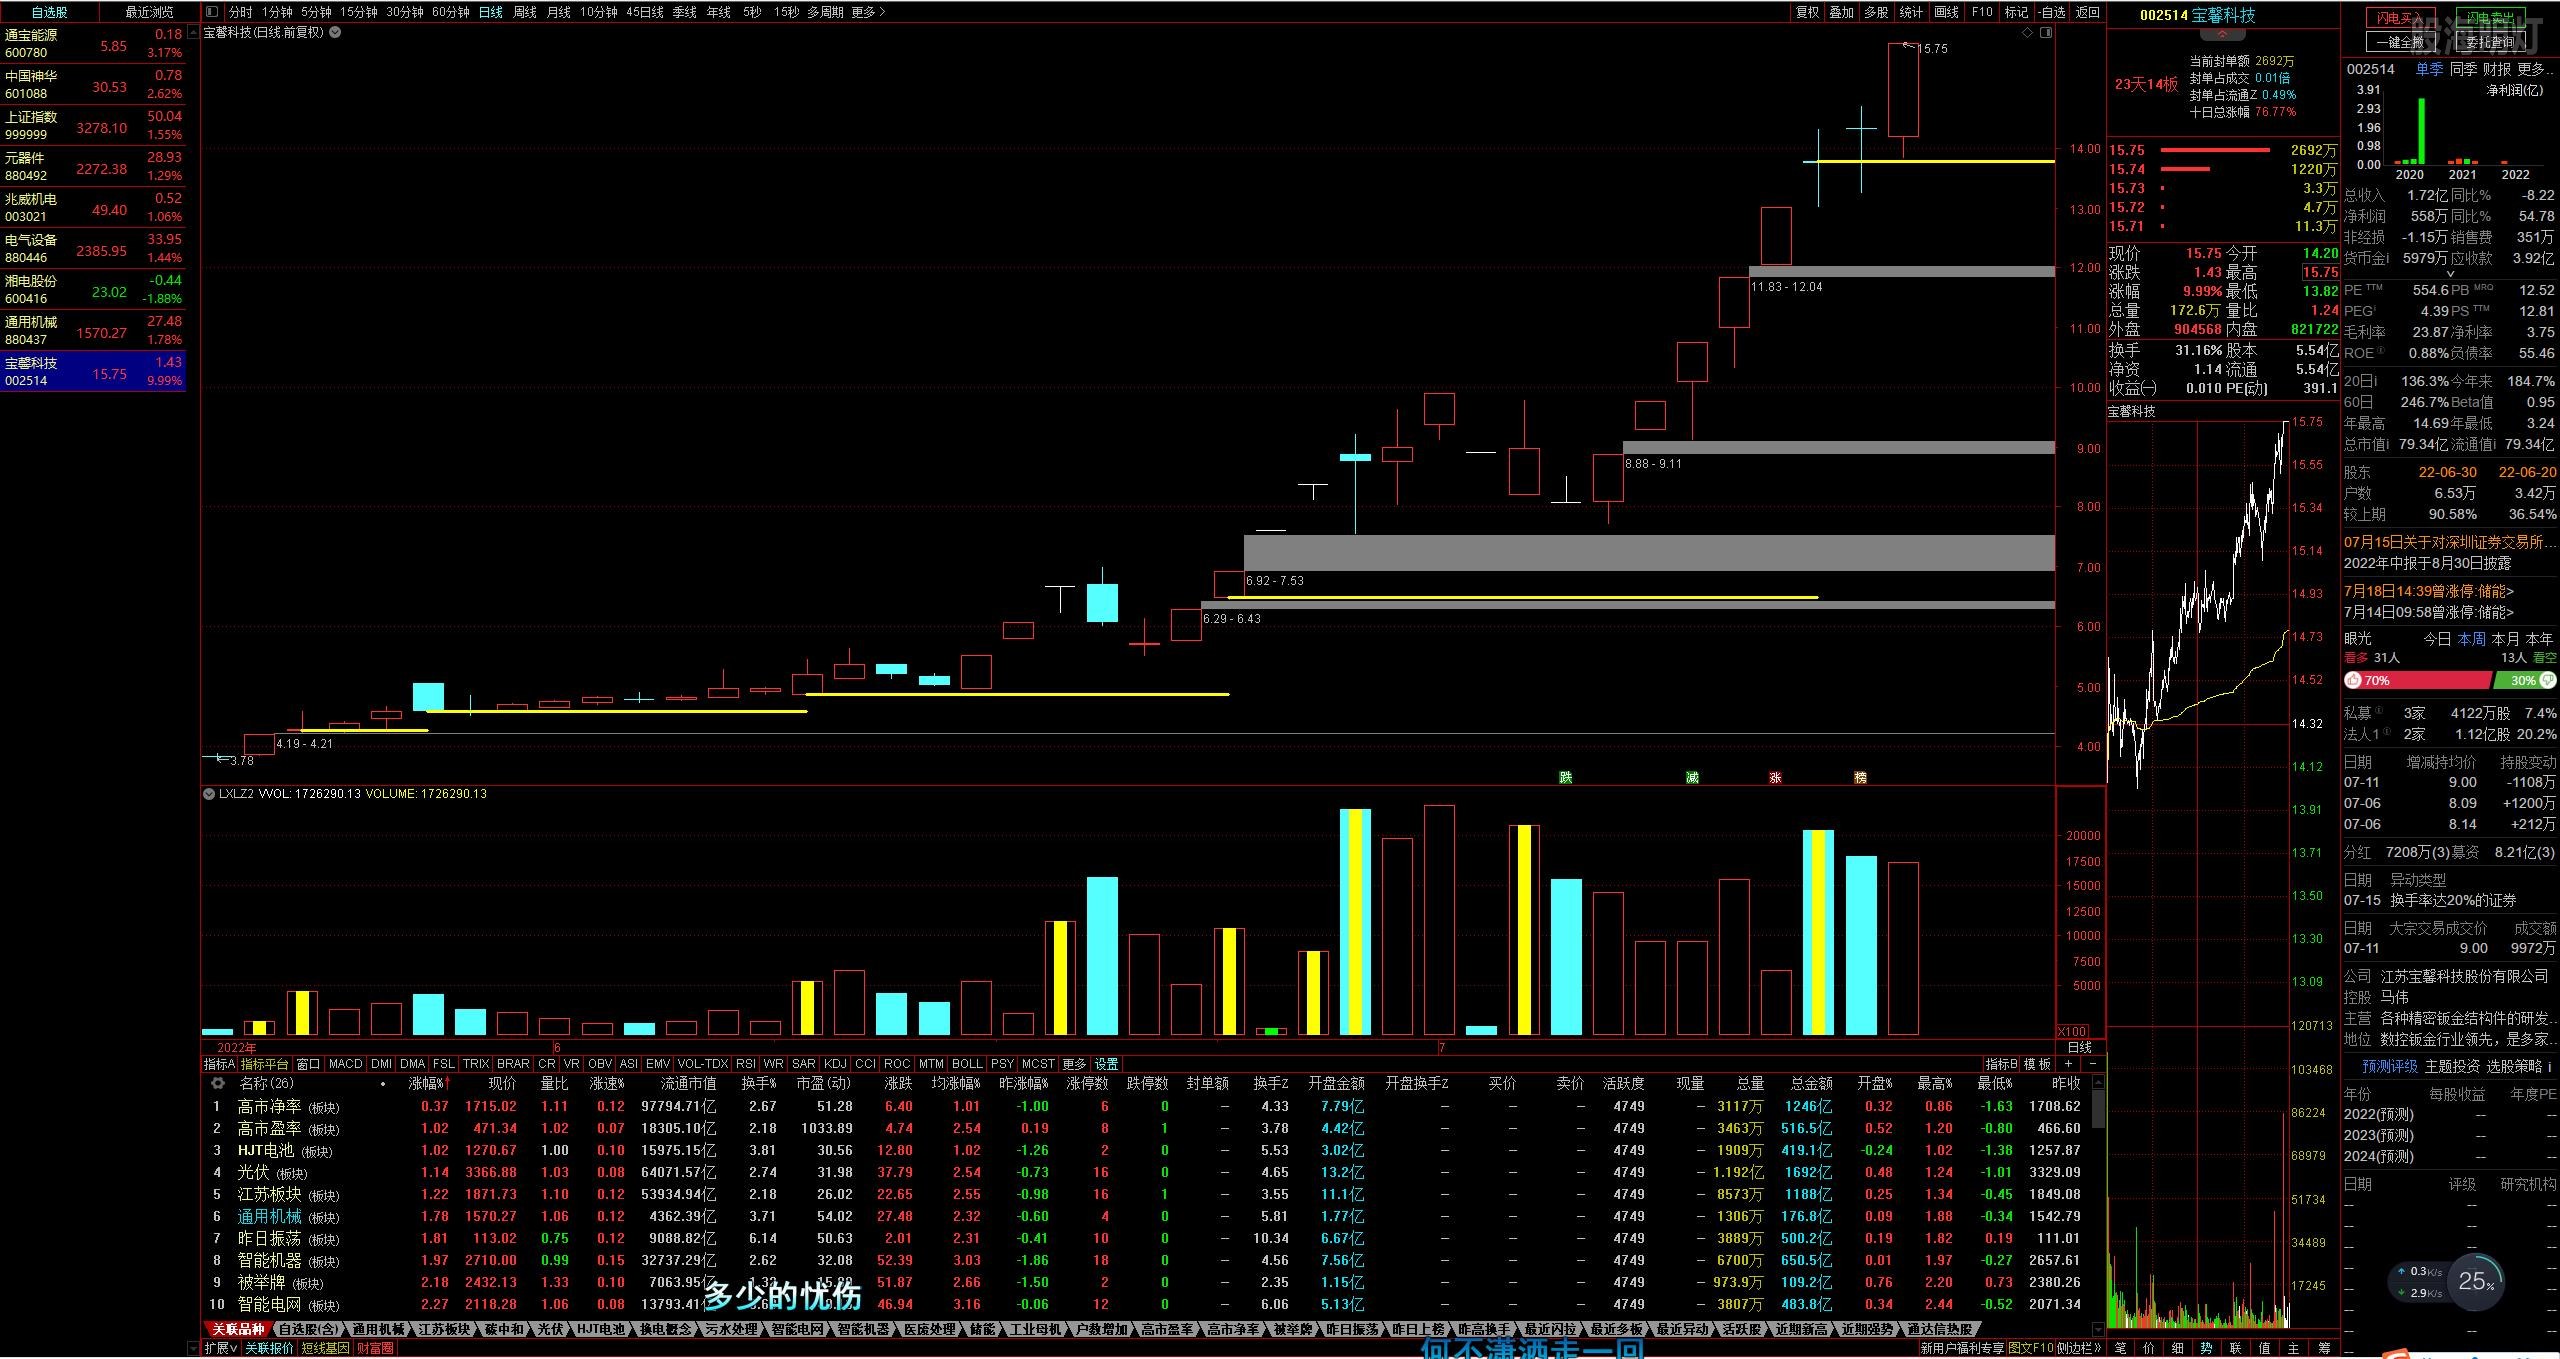Select the 筹 tab in bottom right strip
Image resolution: width=2560 pixels, height=1359 pixels.
(2324, 1348)
